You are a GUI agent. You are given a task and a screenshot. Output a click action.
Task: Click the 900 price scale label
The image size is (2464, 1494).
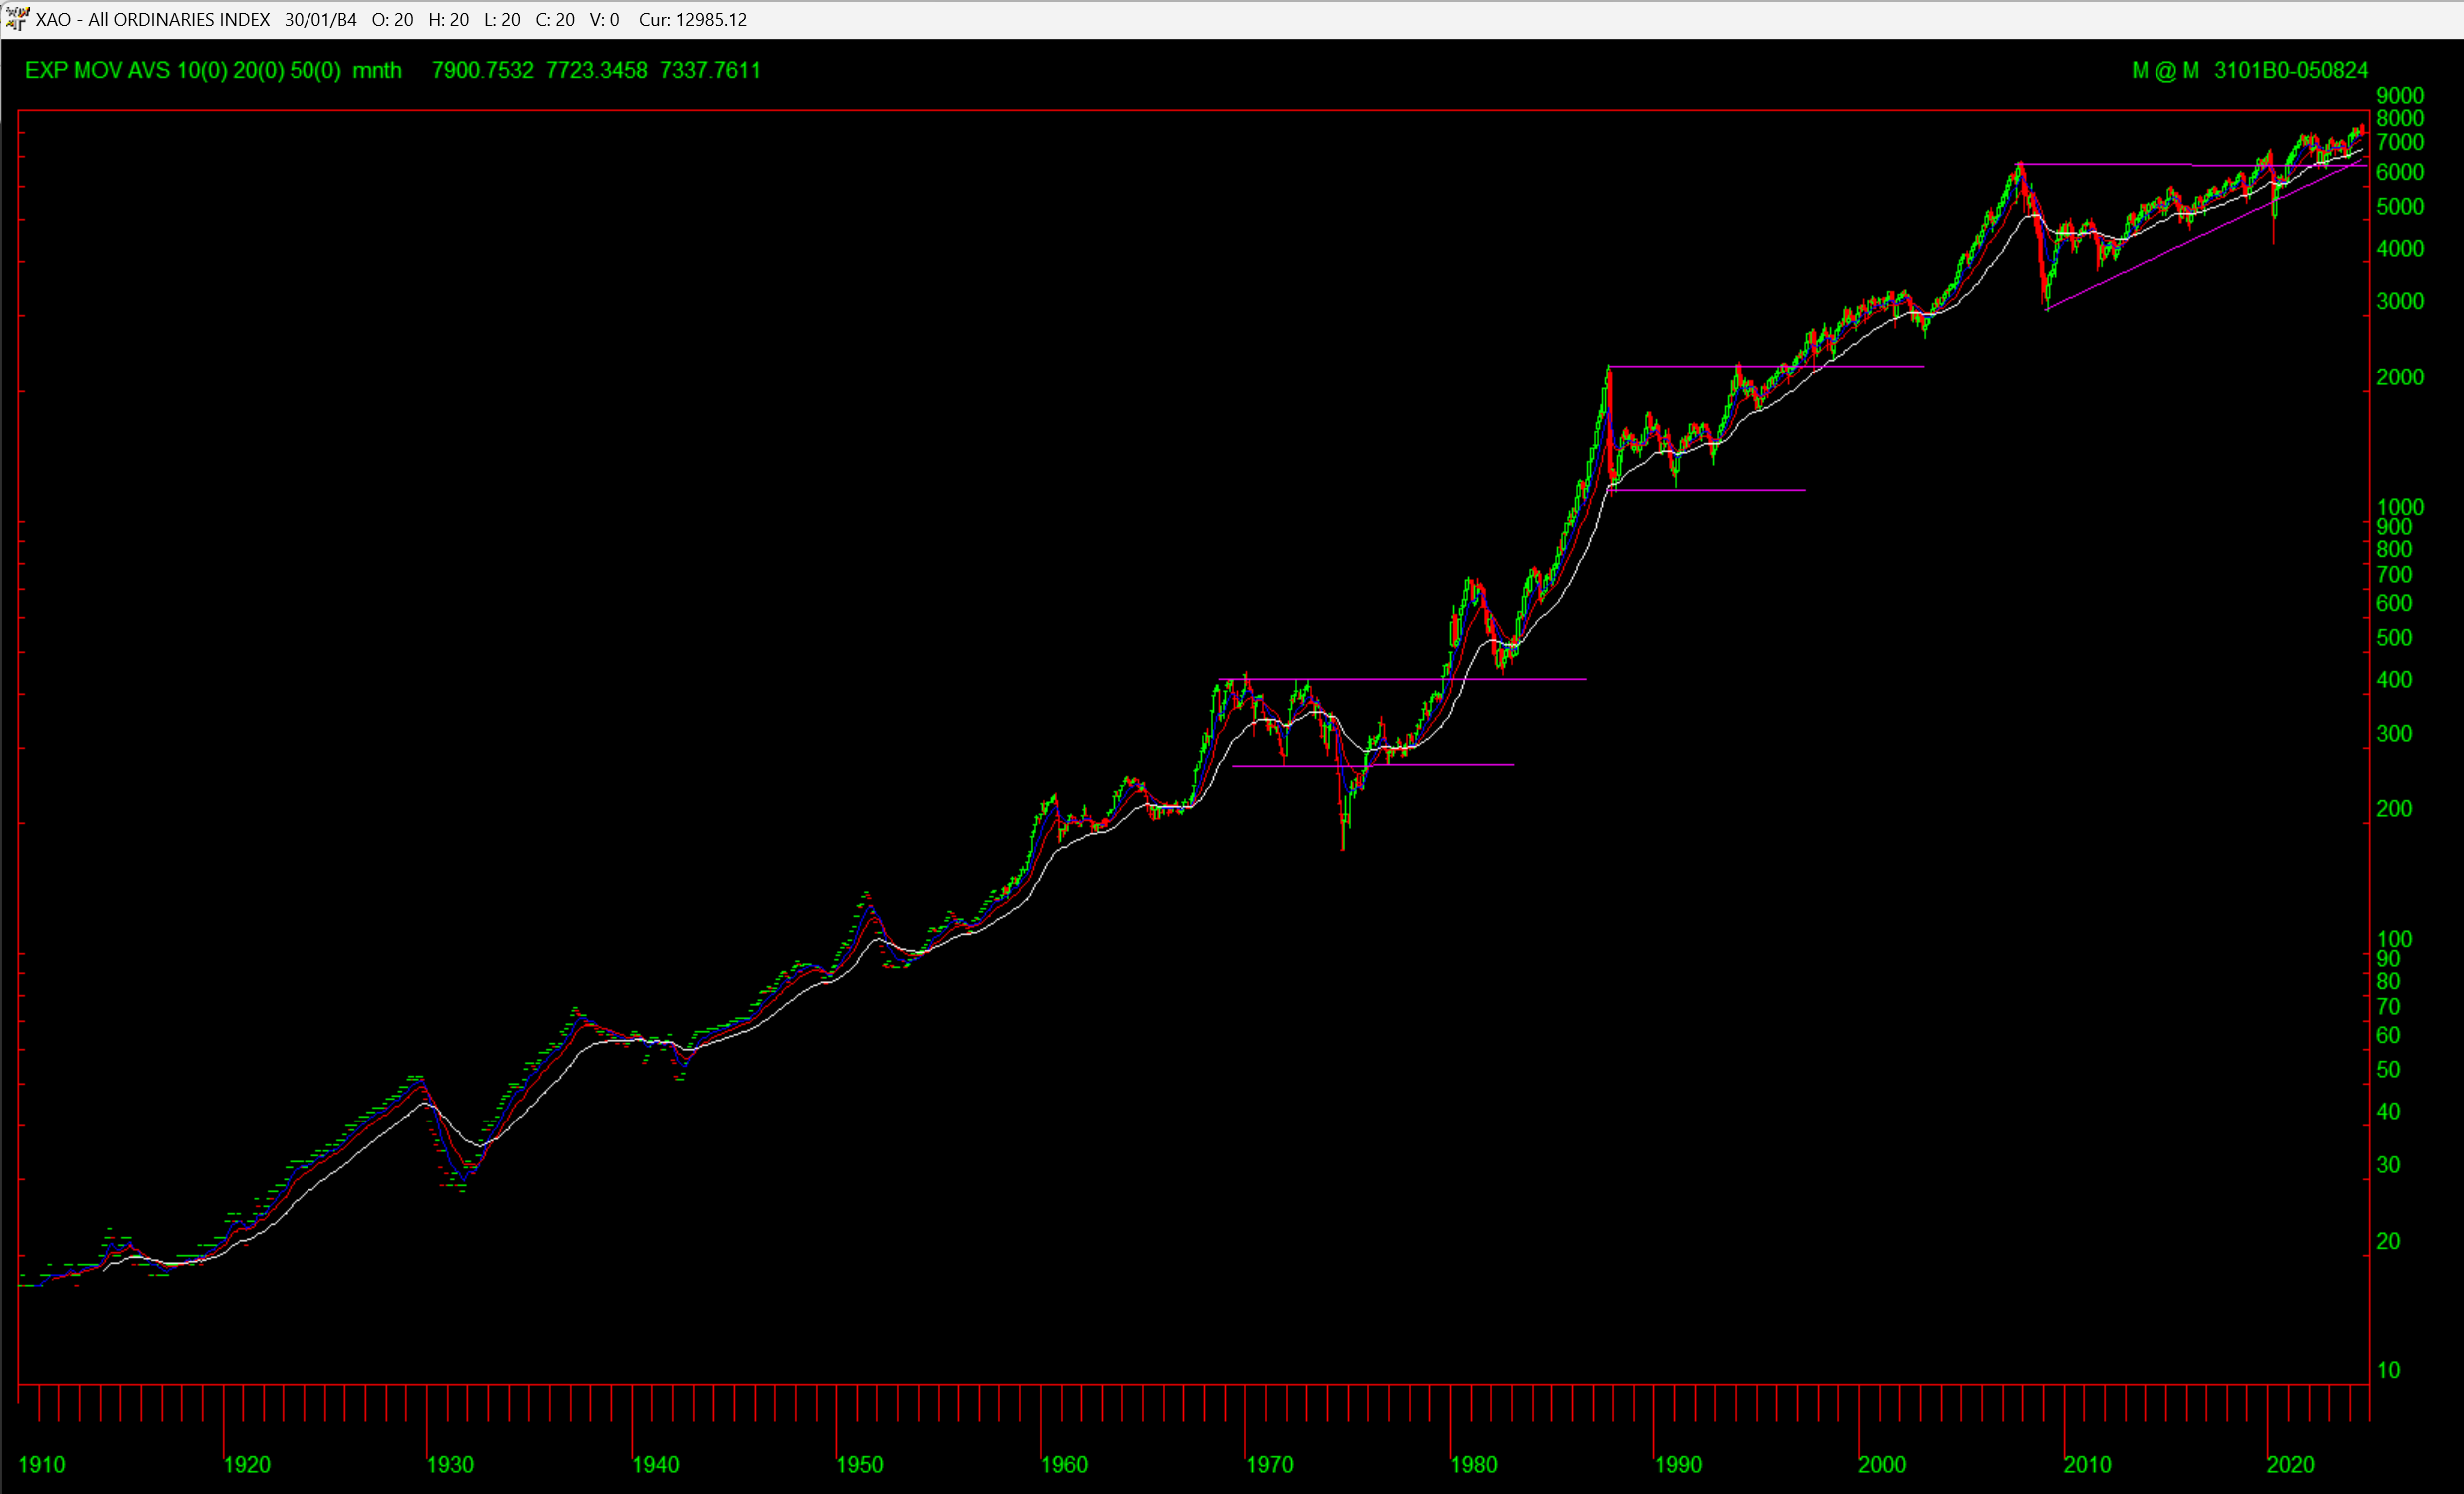coord(2394,527)
